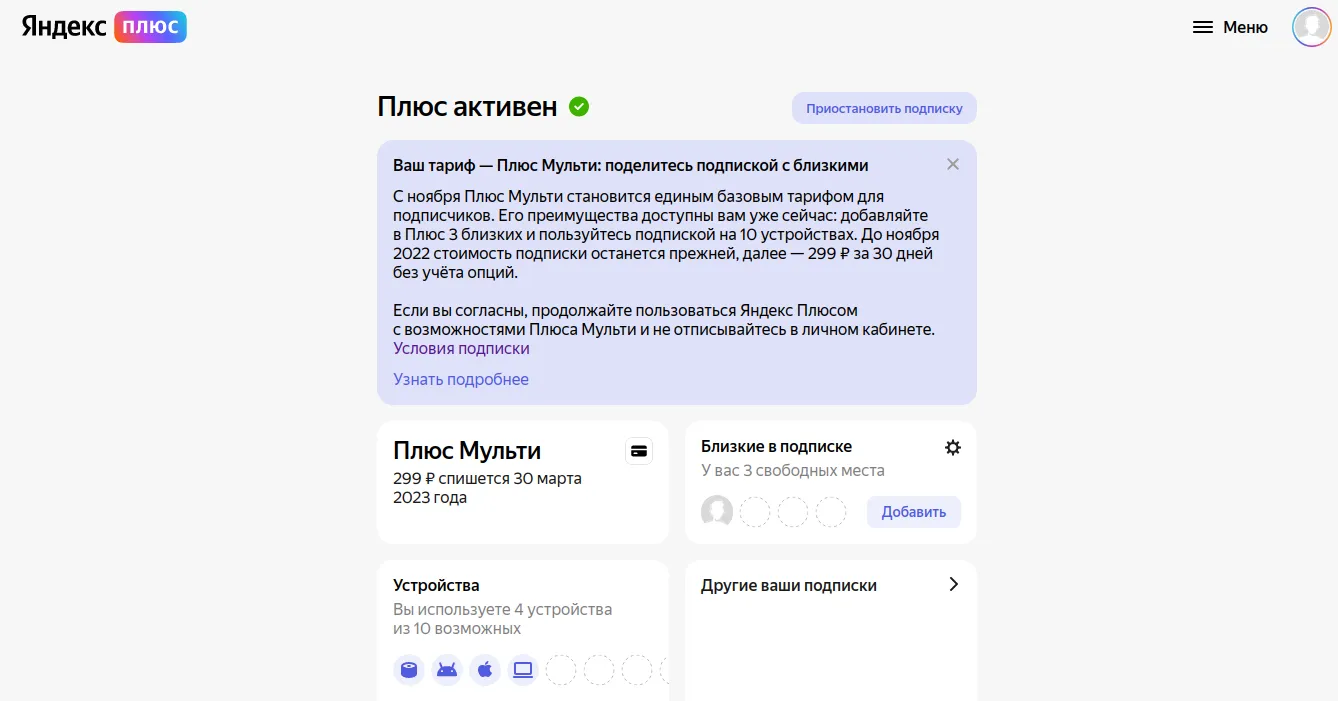Expand Другие ваши подписки chevron

953,584
